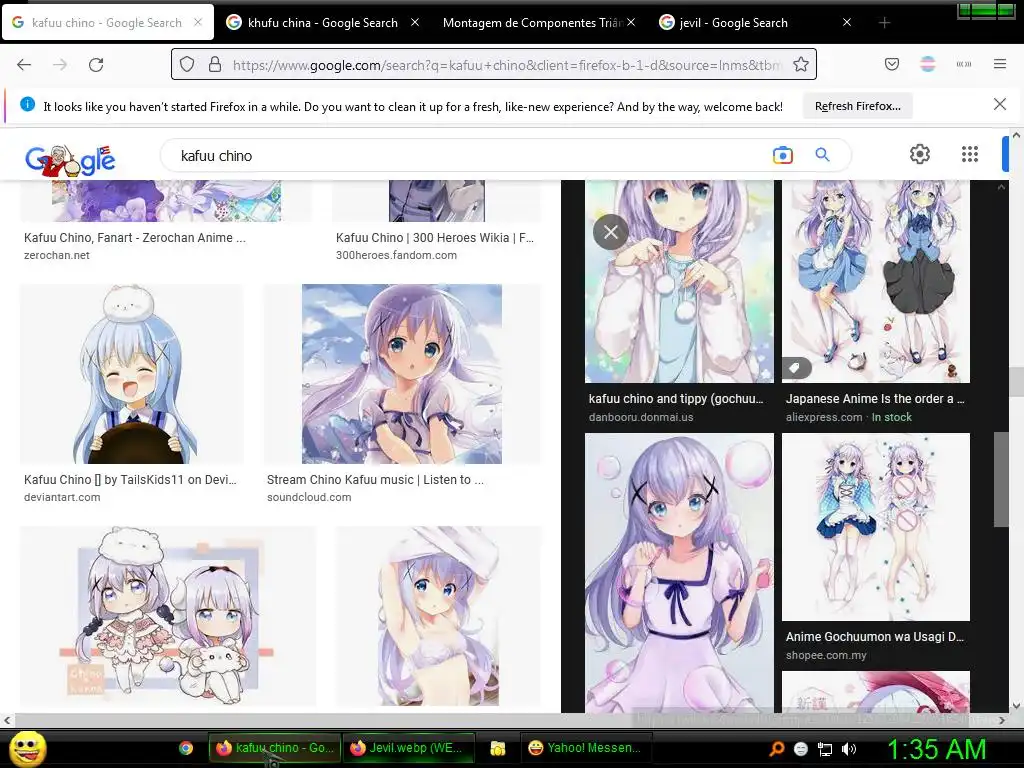Click Japanese Anime Is the order caption
The width and height of the screenshot is (1024, 768).
coord(875,398)
